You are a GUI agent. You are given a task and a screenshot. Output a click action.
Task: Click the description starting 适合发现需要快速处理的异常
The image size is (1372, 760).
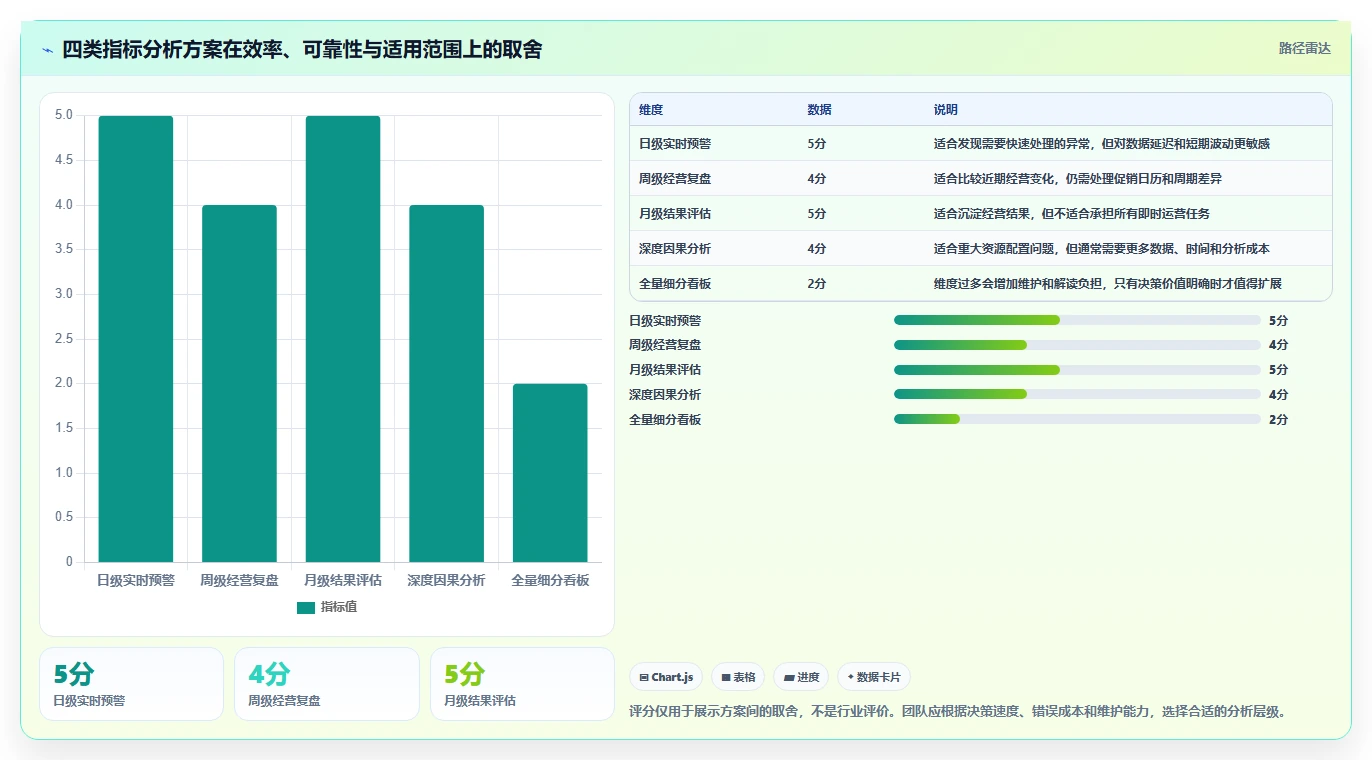1102,144
